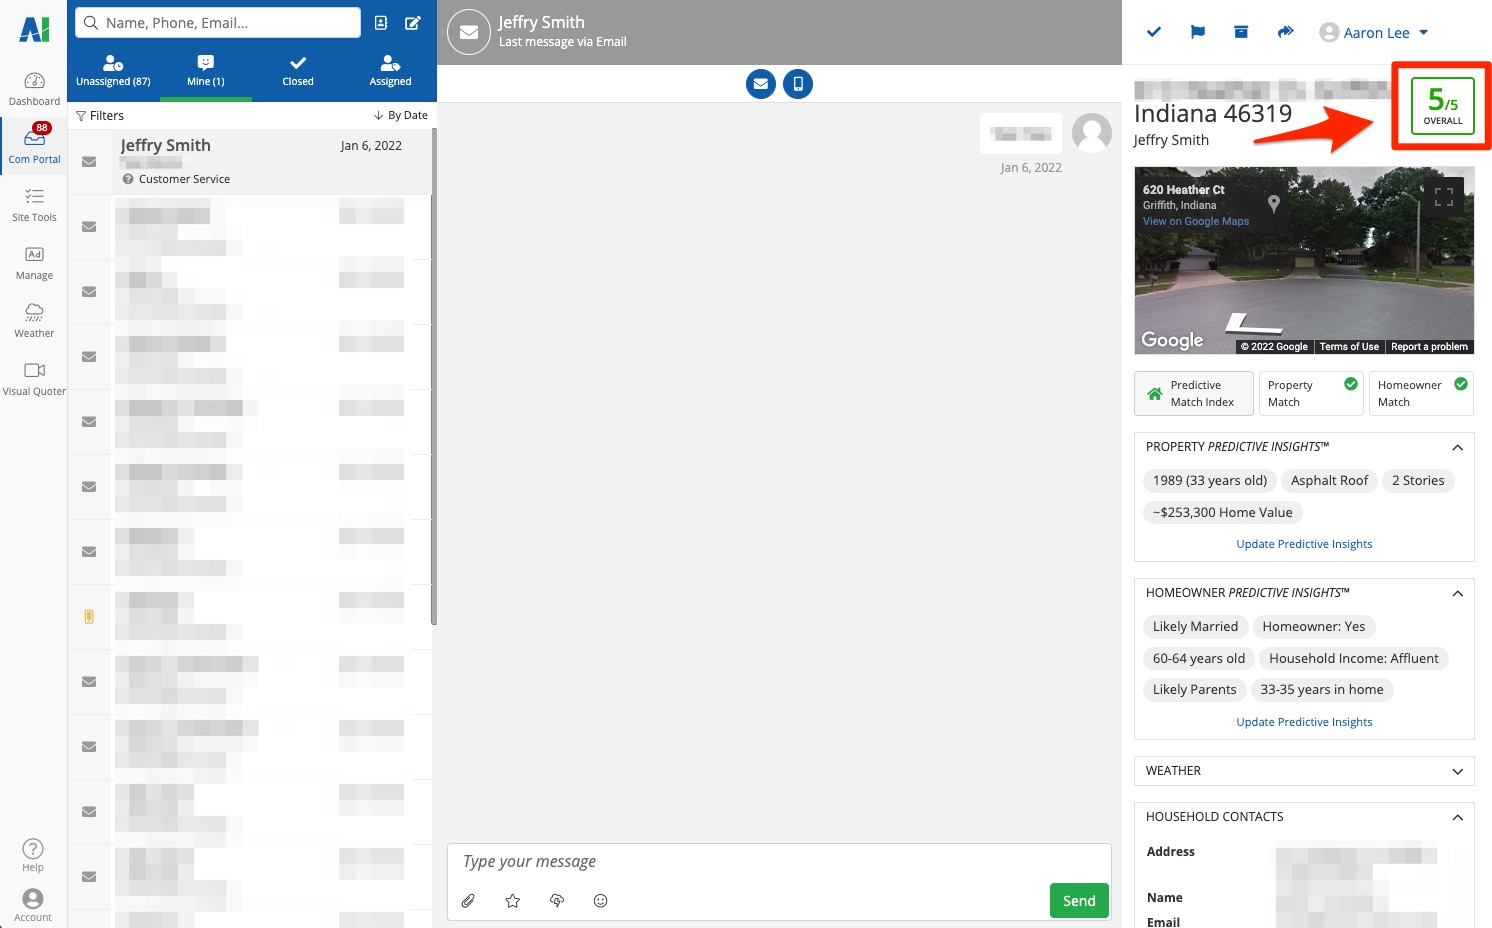
Task: Collapse the Property Predictive Insights section
Action: pos(1457,447)
